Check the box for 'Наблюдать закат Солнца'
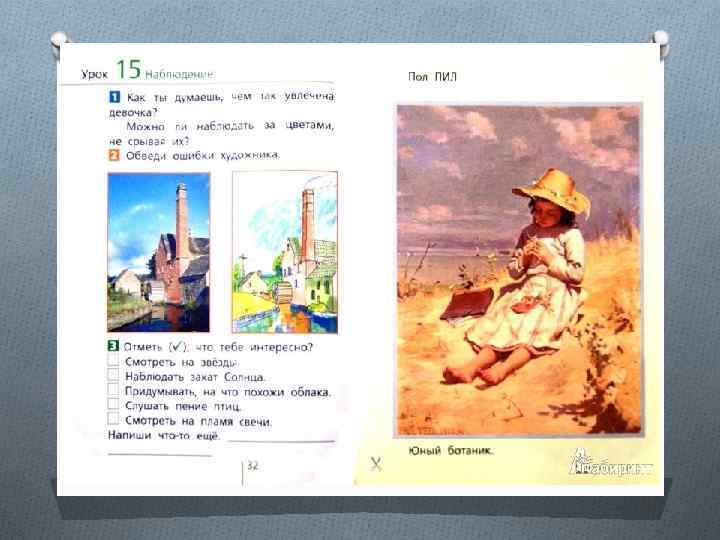The height and width of the screenshot is (540, 720). click(x=113, y=375)
